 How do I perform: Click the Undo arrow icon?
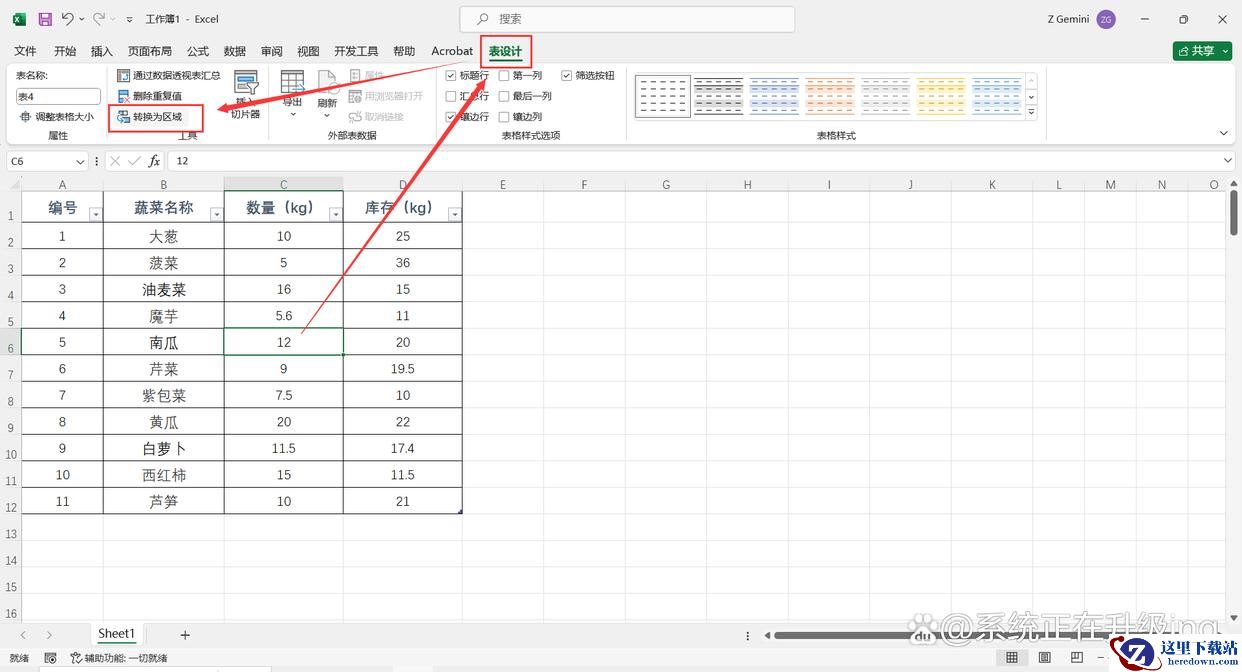point(66,19)
